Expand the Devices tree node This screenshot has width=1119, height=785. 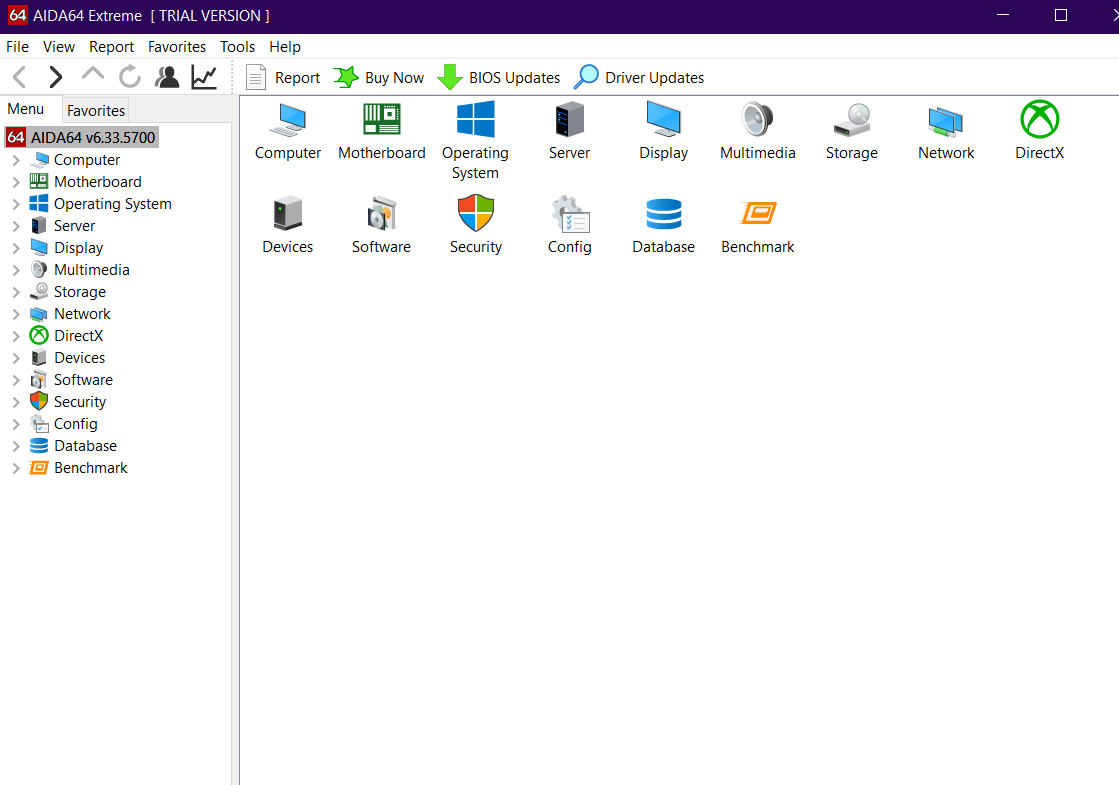coord(16,358)
